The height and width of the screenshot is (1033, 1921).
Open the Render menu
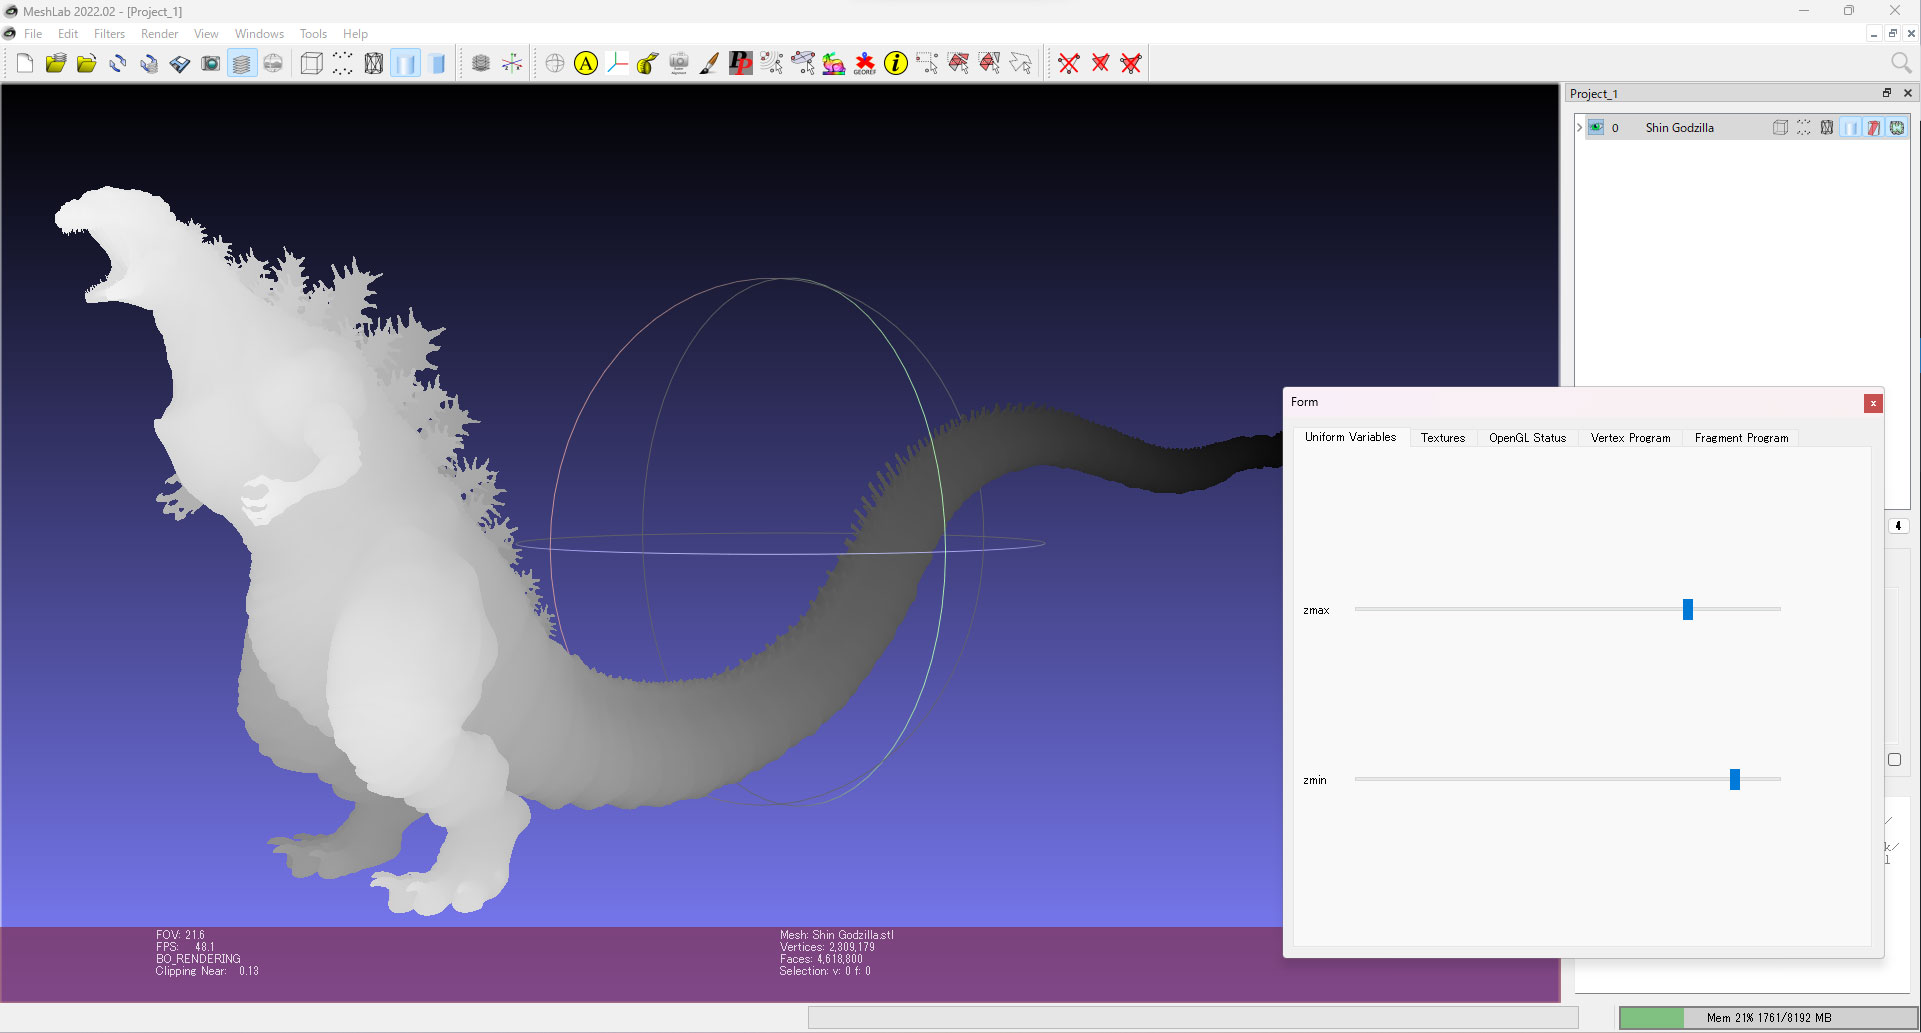click(160, 34)
